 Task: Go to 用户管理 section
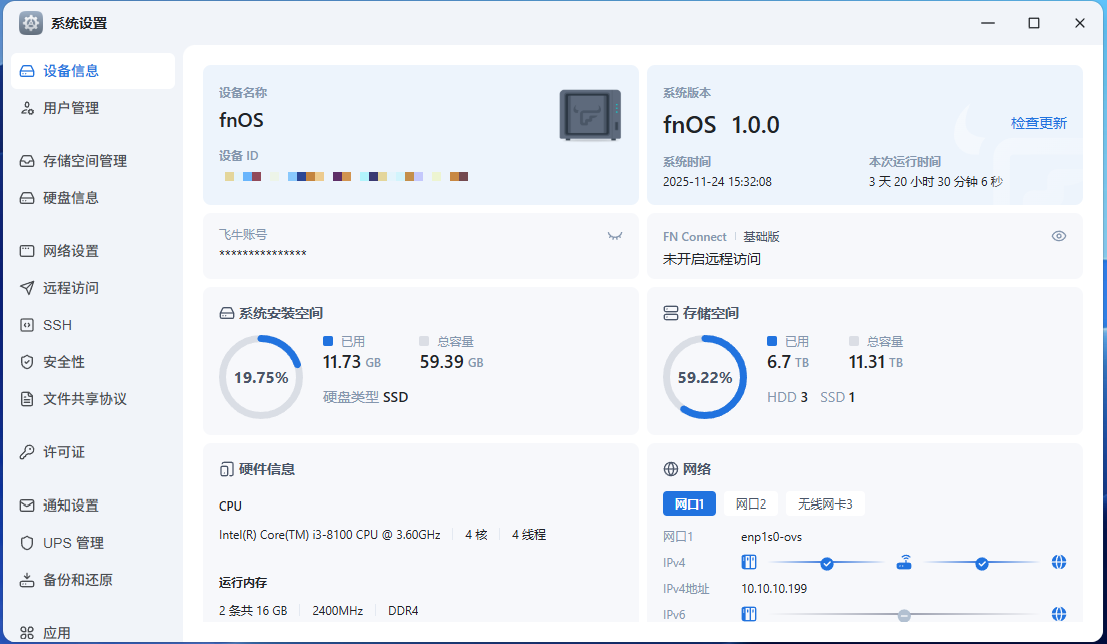click(92, 108)
